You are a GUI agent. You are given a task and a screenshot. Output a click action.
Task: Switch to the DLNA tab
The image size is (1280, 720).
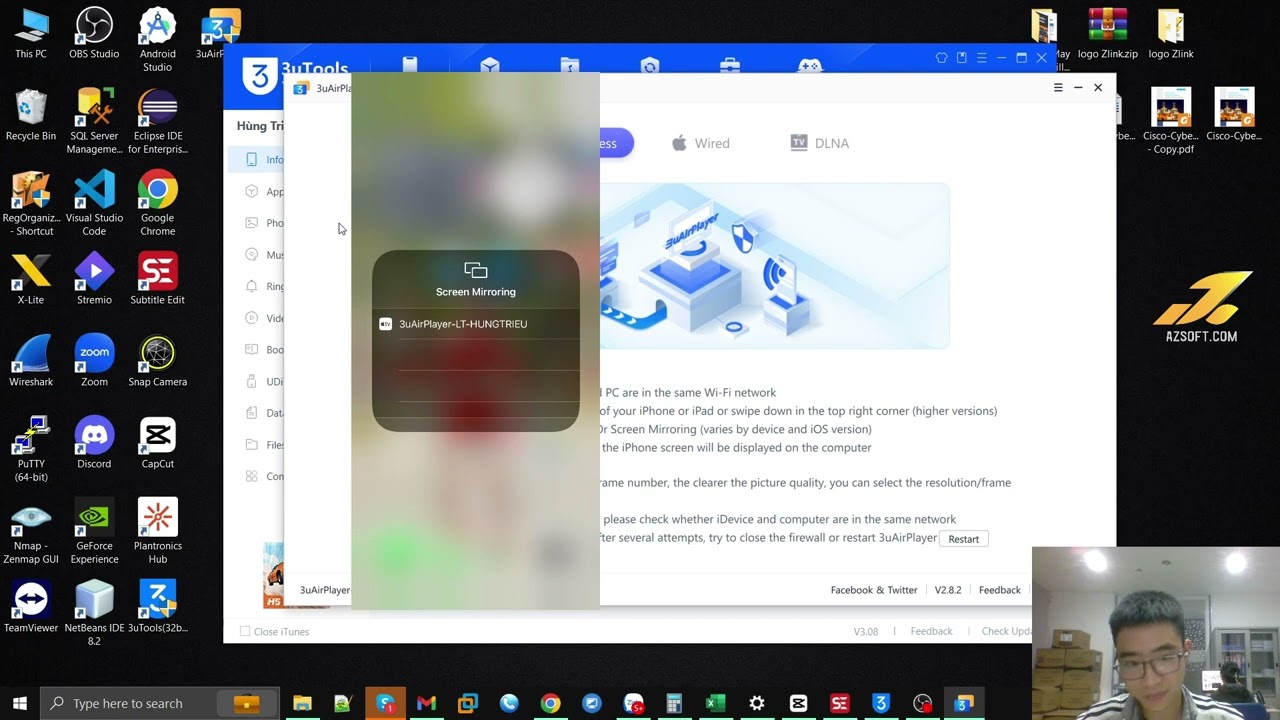(820, 143)
